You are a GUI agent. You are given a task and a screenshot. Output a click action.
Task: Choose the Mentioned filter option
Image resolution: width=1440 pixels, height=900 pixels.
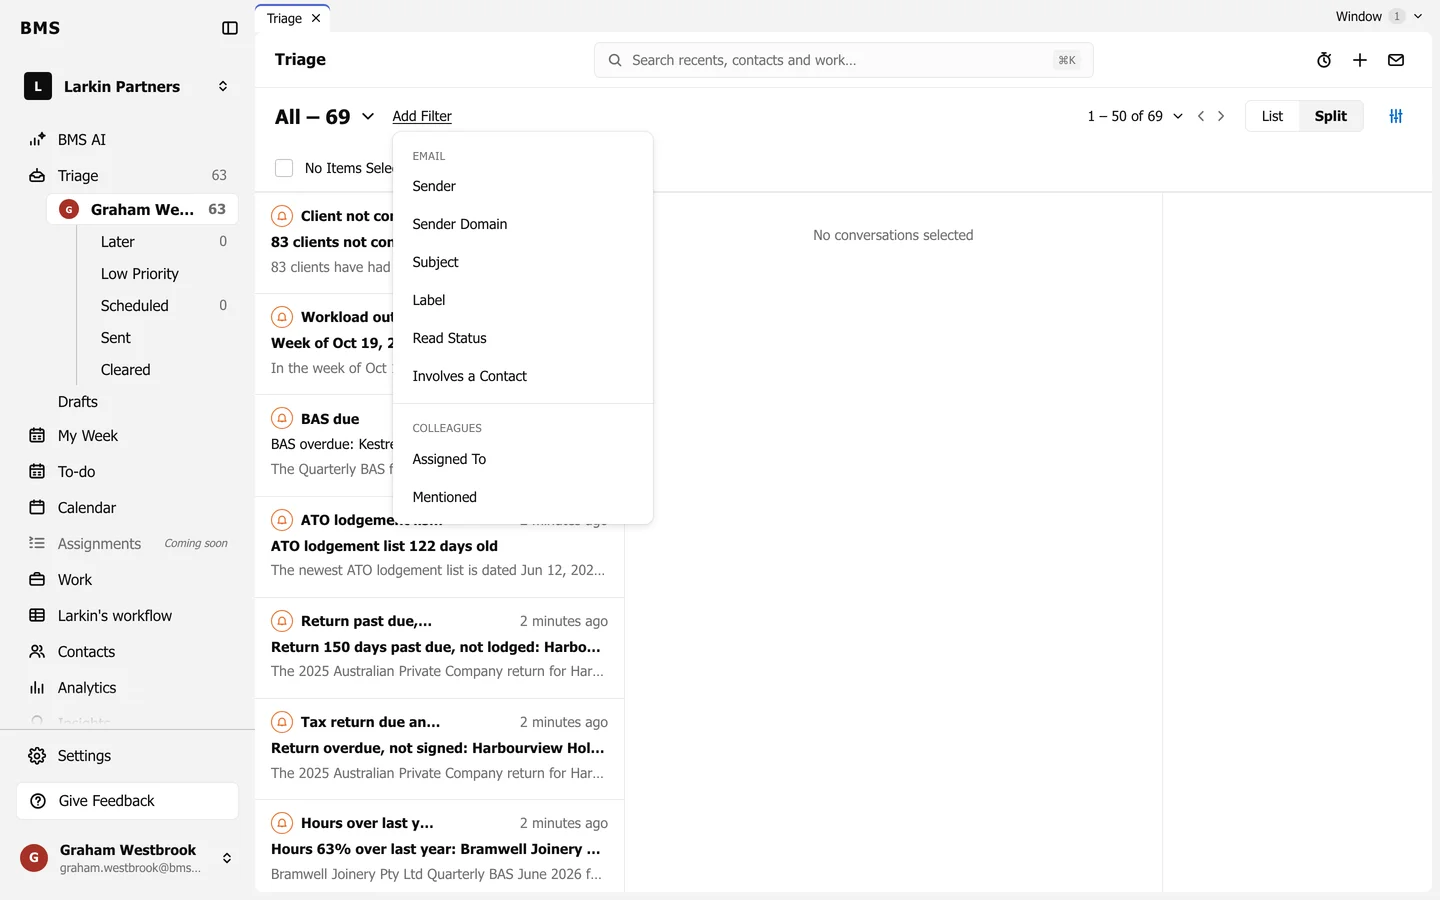point(523,497)
